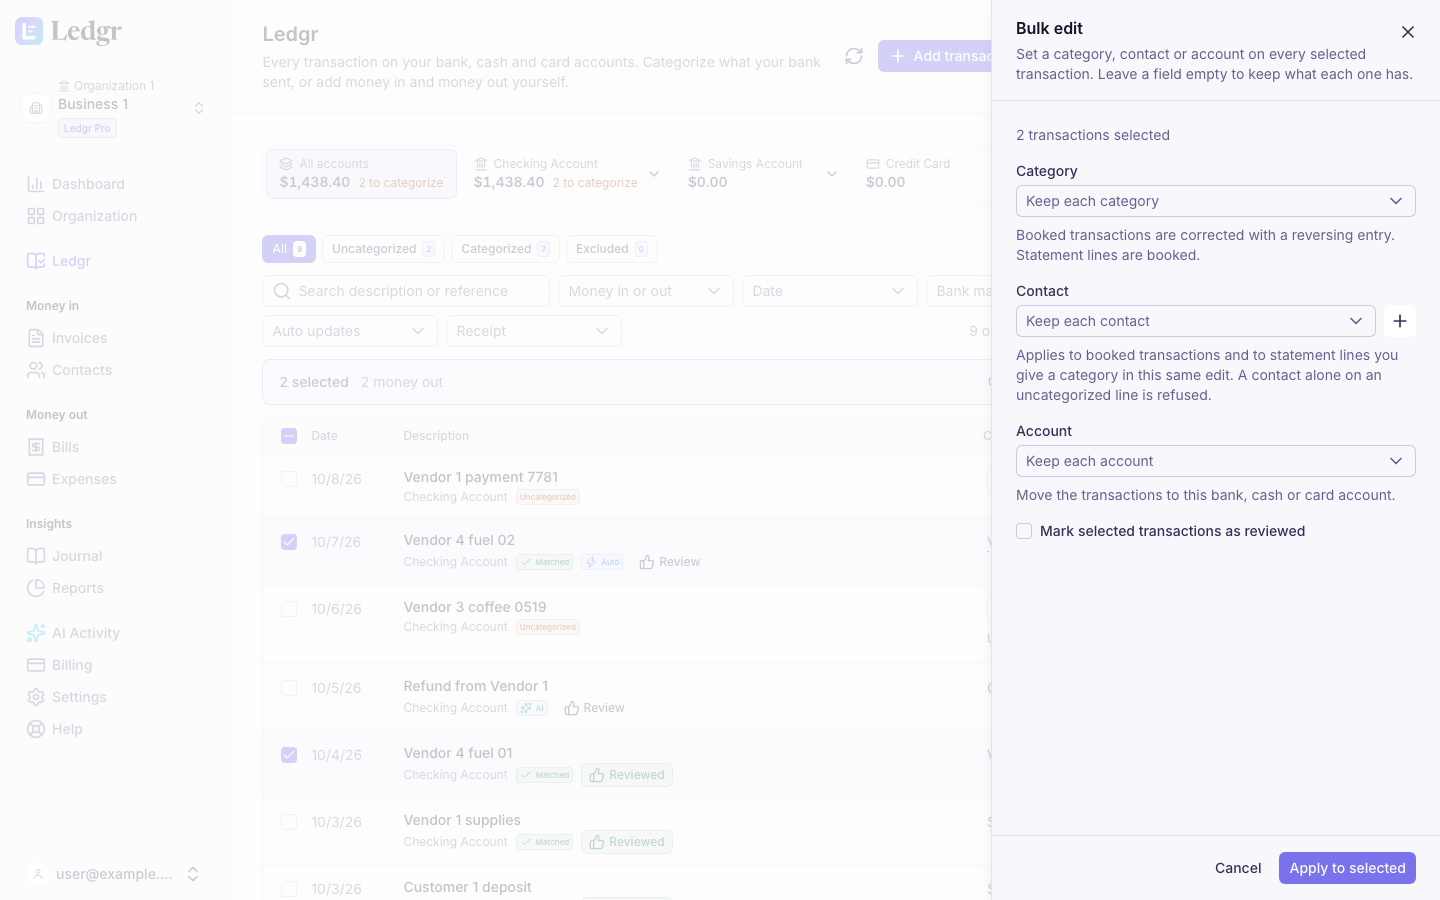
Task: Open AI Activity in the sidebar
Action: click(x=115, y=633)
